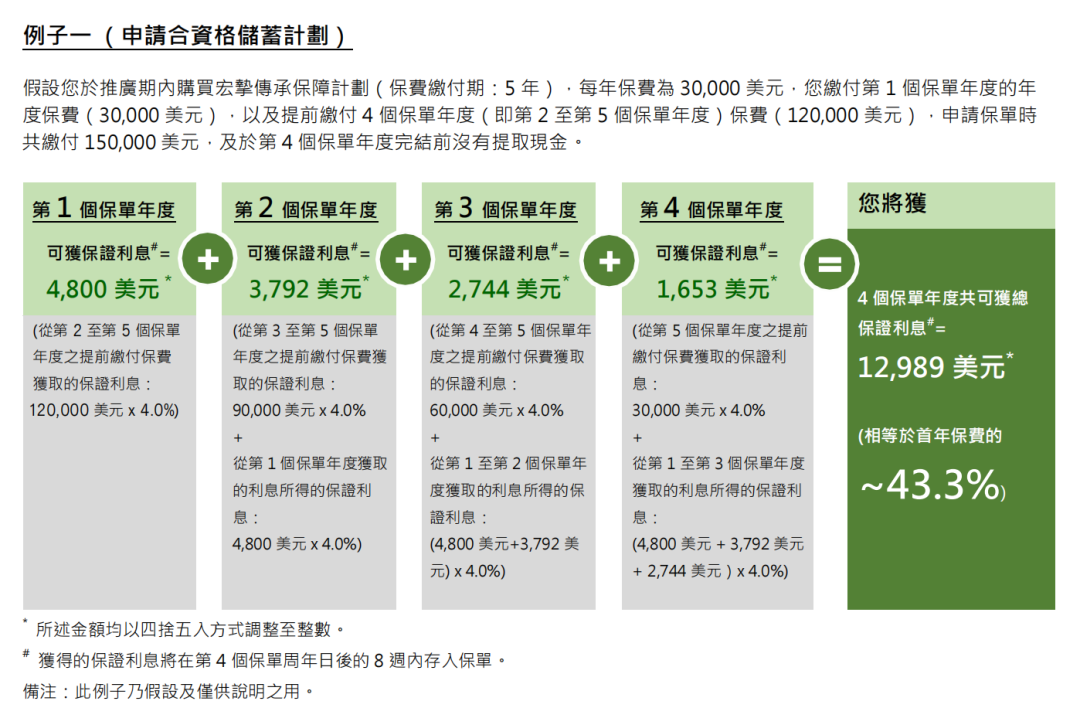Click the text (4,800 美元+3,792 美
Viewport: 1080px width, 718px height.
coord(504,544)
